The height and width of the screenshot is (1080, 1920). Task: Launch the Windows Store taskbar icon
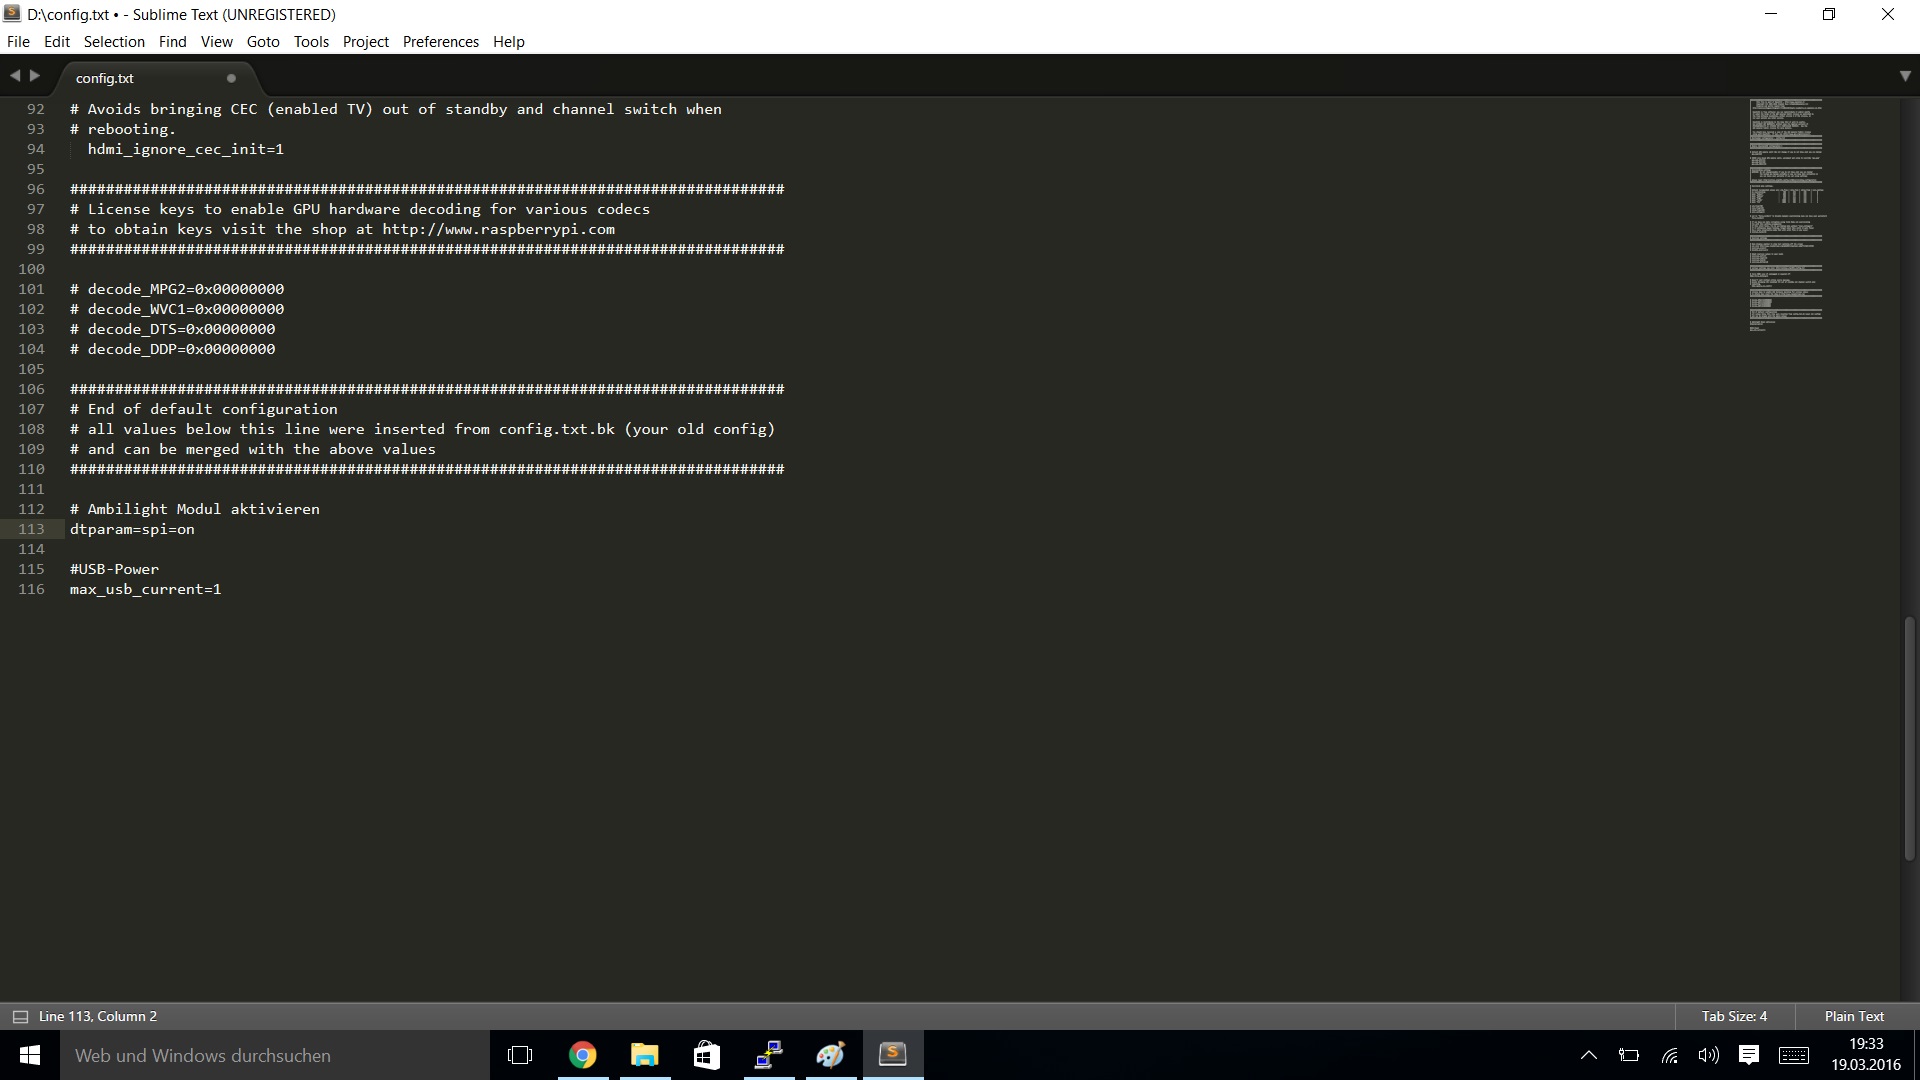click(707, 1055)
